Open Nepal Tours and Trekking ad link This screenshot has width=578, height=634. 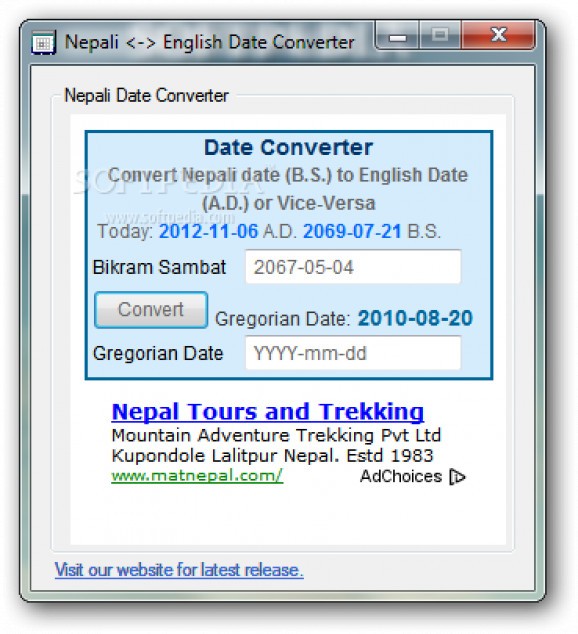[268, 412]
